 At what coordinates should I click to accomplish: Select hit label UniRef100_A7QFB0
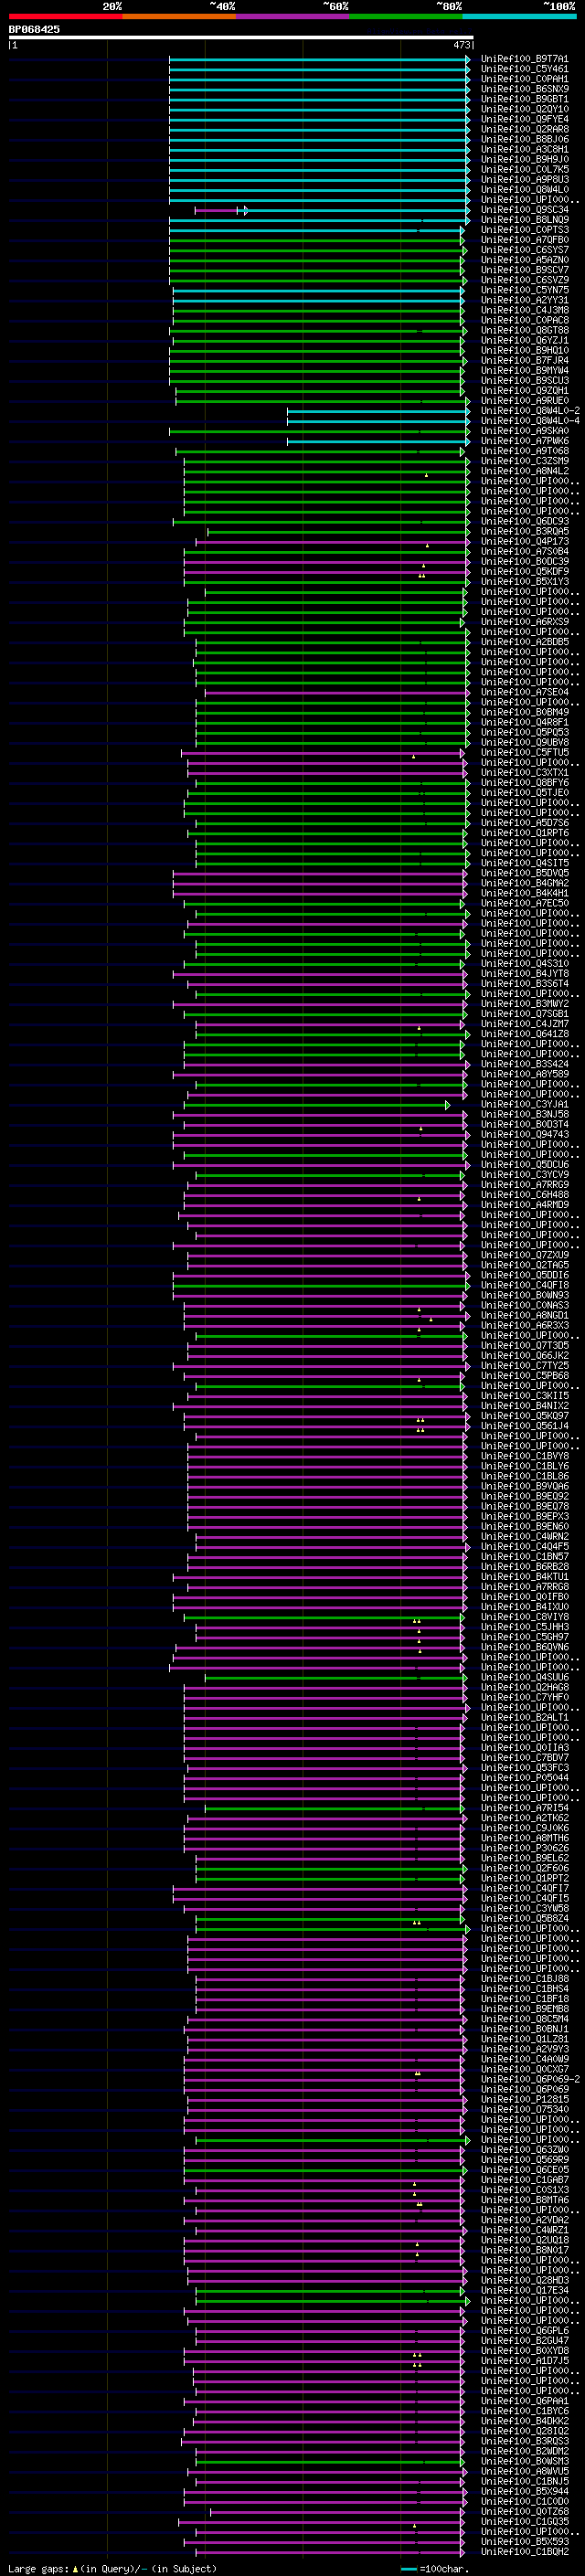click(524, 240)
